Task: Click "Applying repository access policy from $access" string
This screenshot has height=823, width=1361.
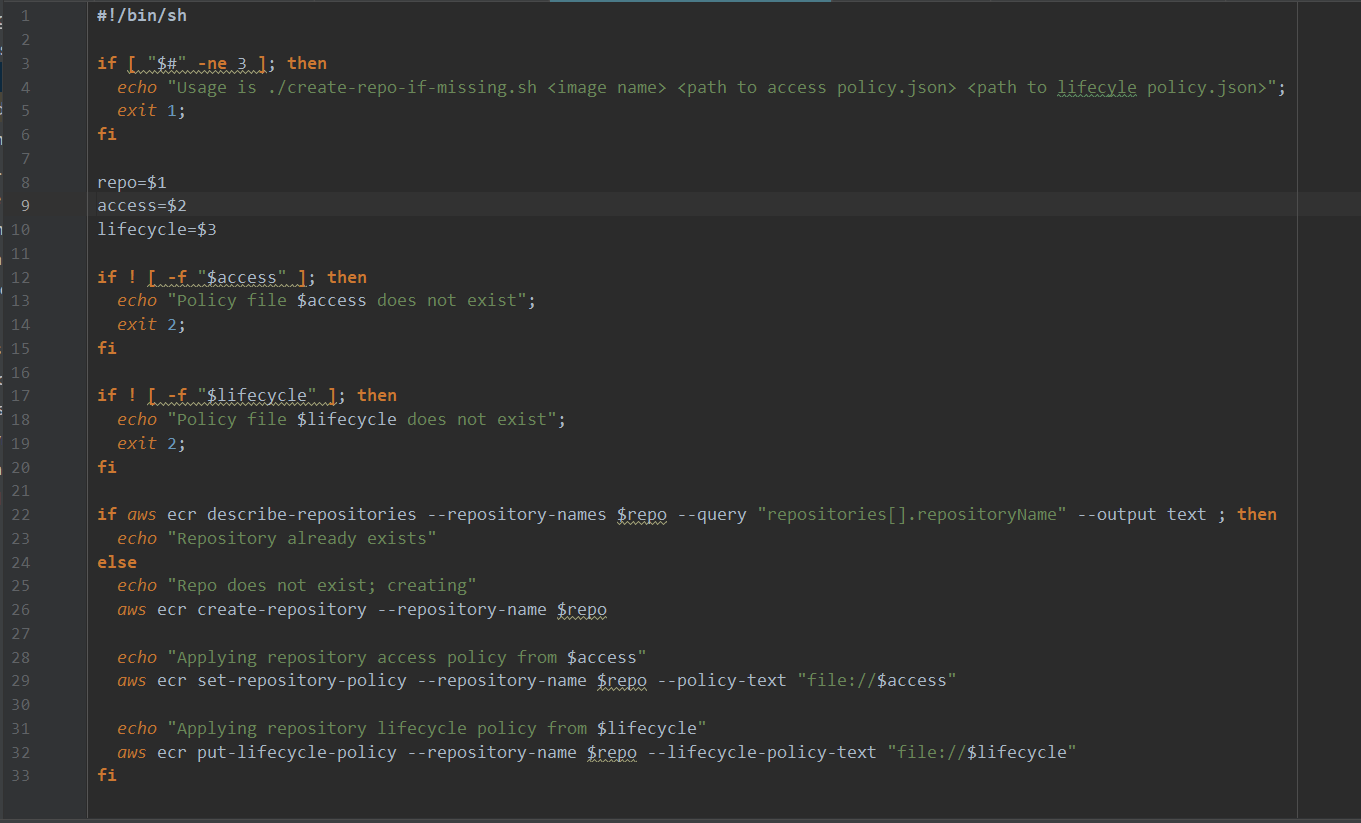Action: [407, 658]
